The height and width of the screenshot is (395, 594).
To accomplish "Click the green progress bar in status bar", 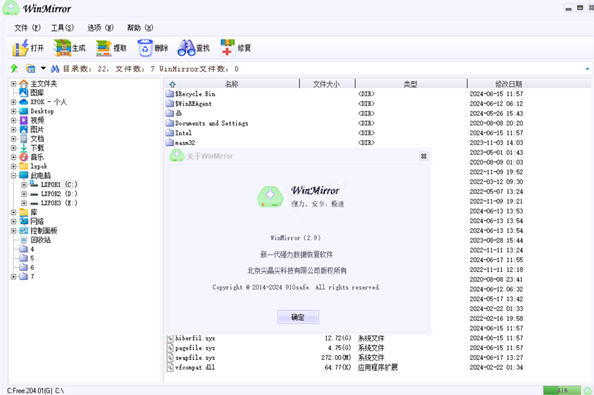I will pyautogui.click(x=562, y=390).
